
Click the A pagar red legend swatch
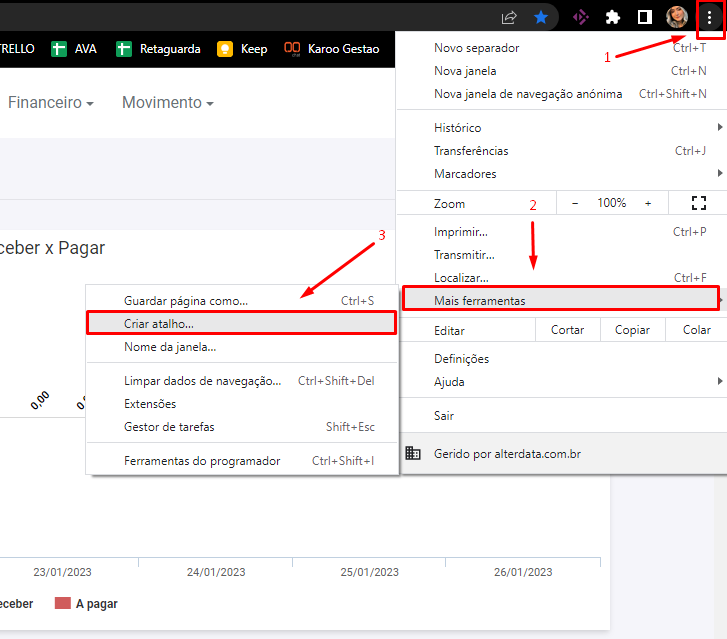click(63, 603)
